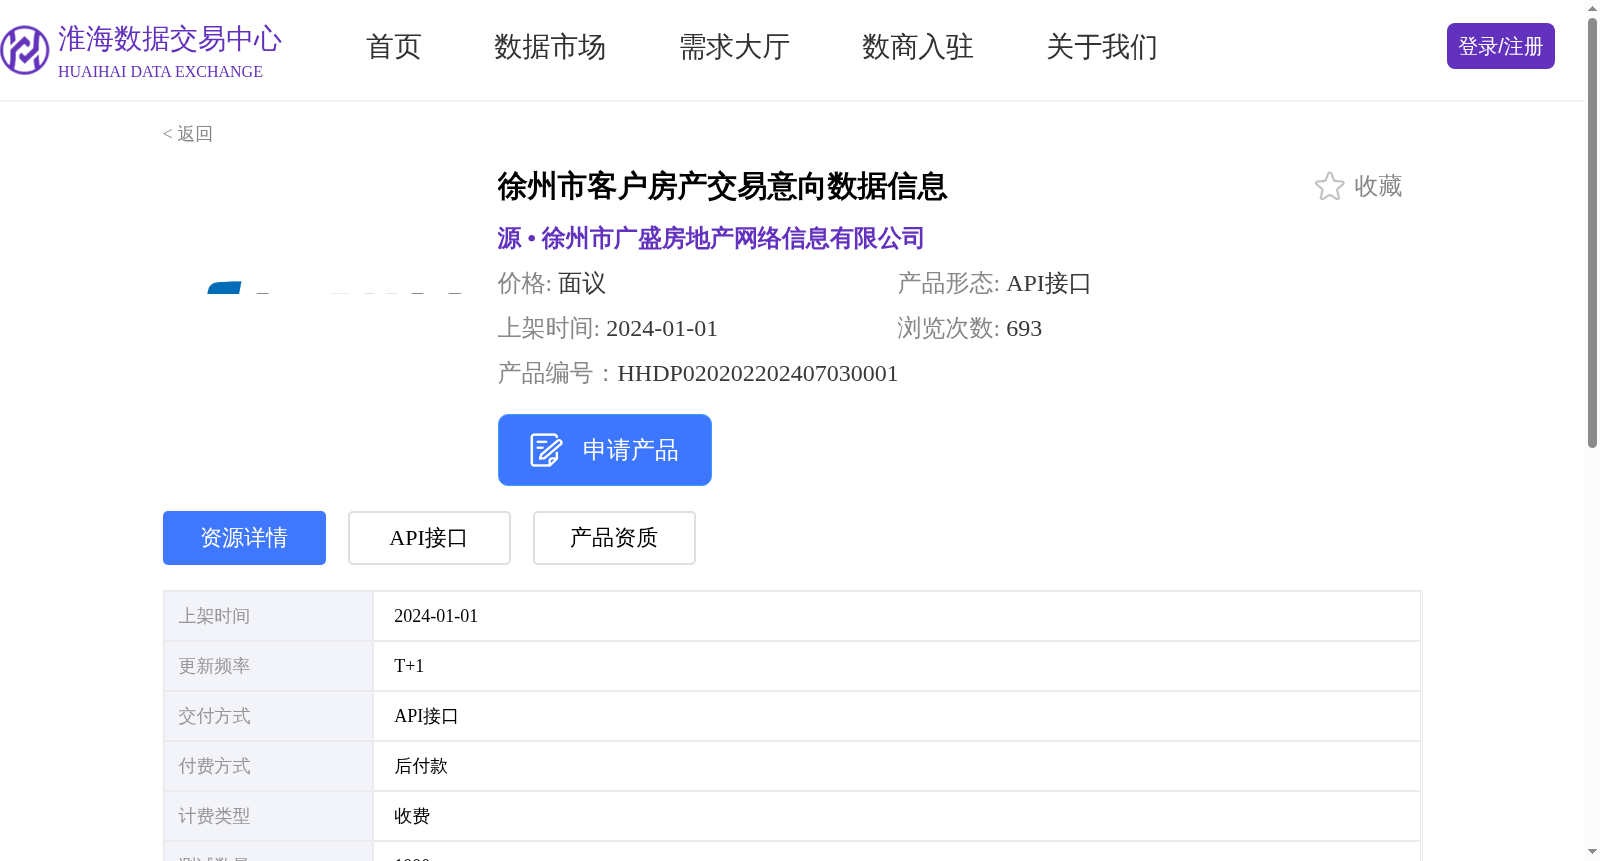Go to 需求大厅 in navigation

pos(734,47)
